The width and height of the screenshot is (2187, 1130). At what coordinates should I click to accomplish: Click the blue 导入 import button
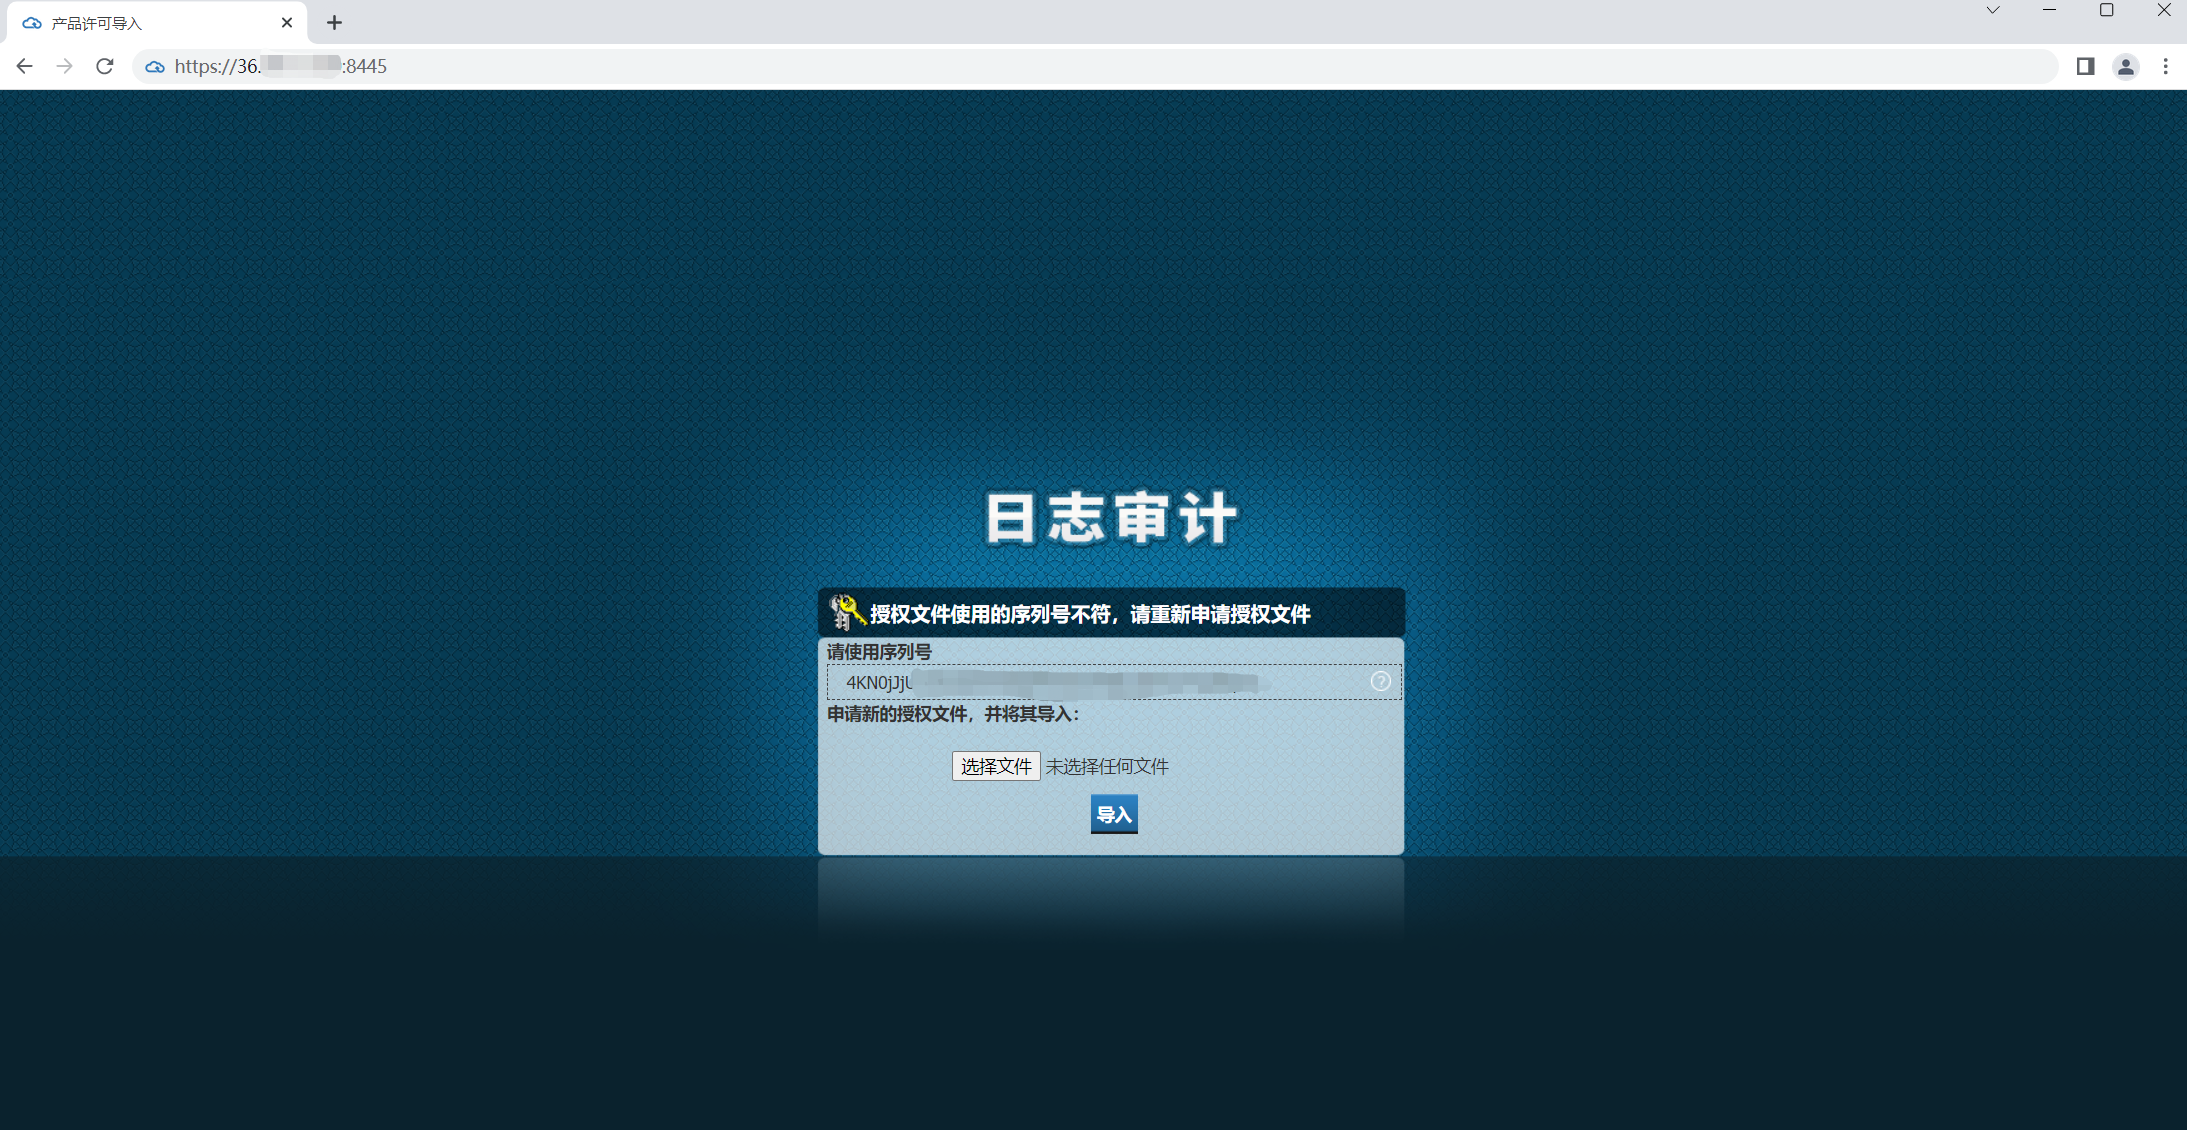1113,814
